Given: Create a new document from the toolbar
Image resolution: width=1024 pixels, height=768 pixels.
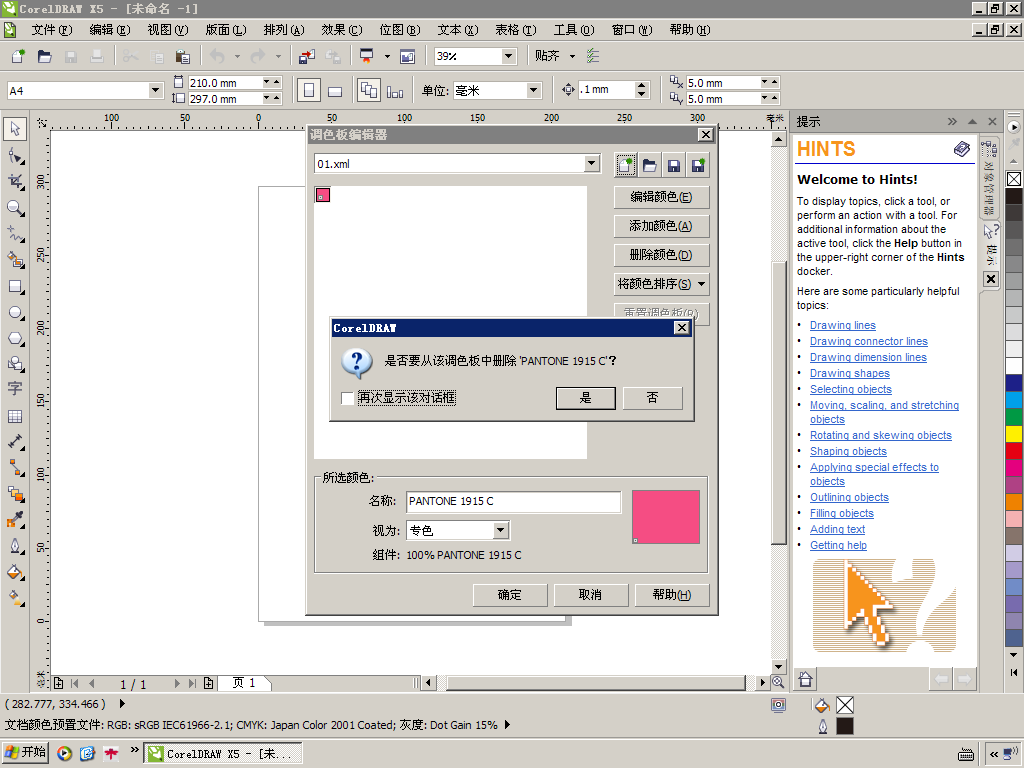Looking at the screenshot, I should [18, 56].
